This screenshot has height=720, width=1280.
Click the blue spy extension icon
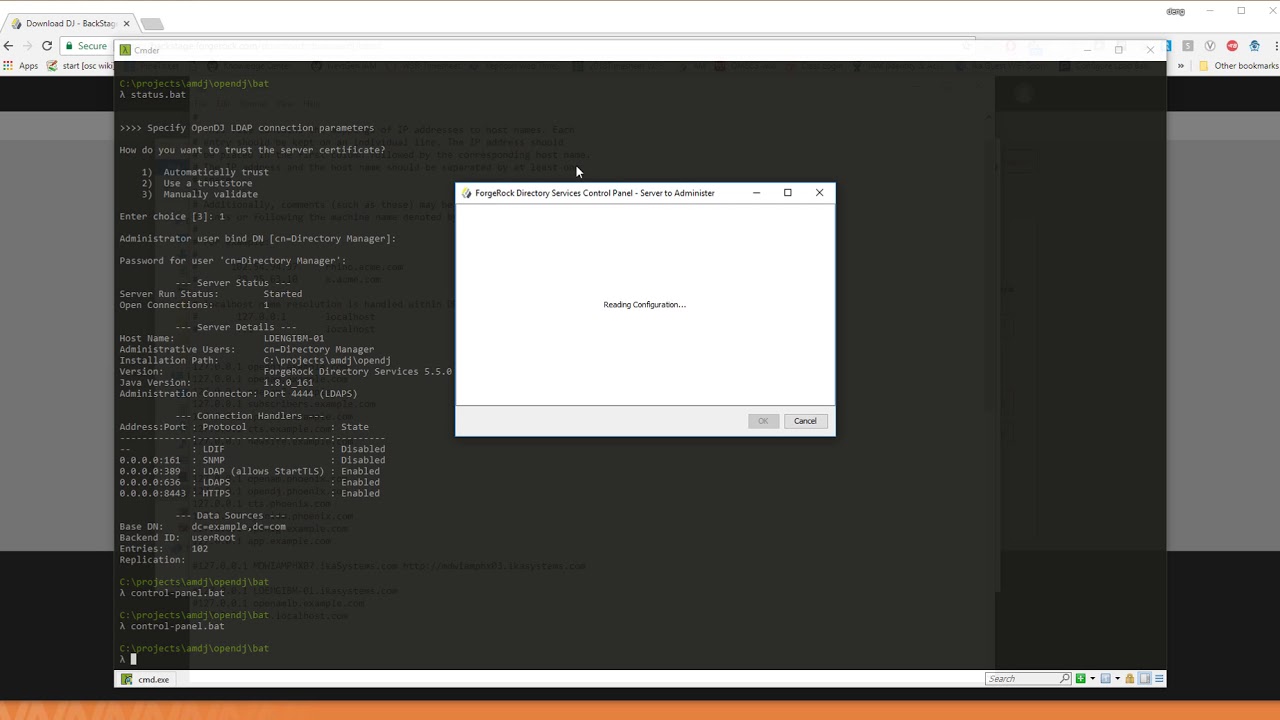click(x=1254, y=46)
